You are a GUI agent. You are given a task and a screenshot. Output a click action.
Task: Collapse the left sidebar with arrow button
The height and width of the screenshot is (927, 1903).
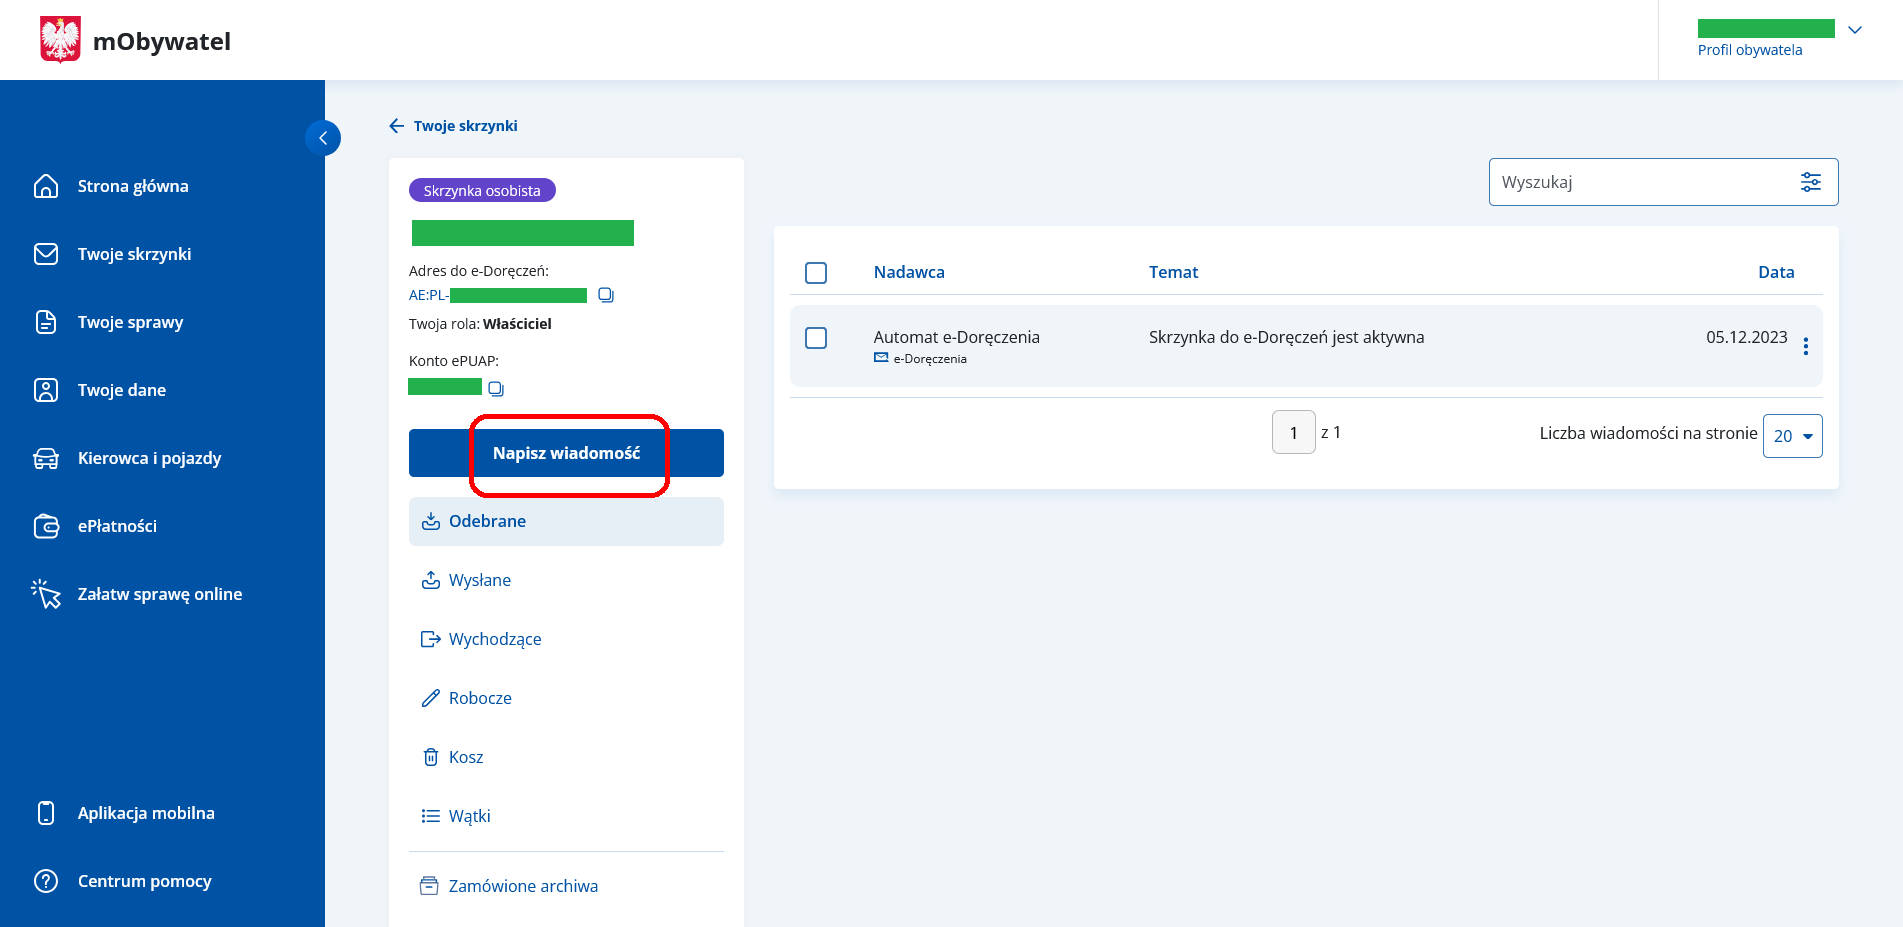click(x=323, y=138)
